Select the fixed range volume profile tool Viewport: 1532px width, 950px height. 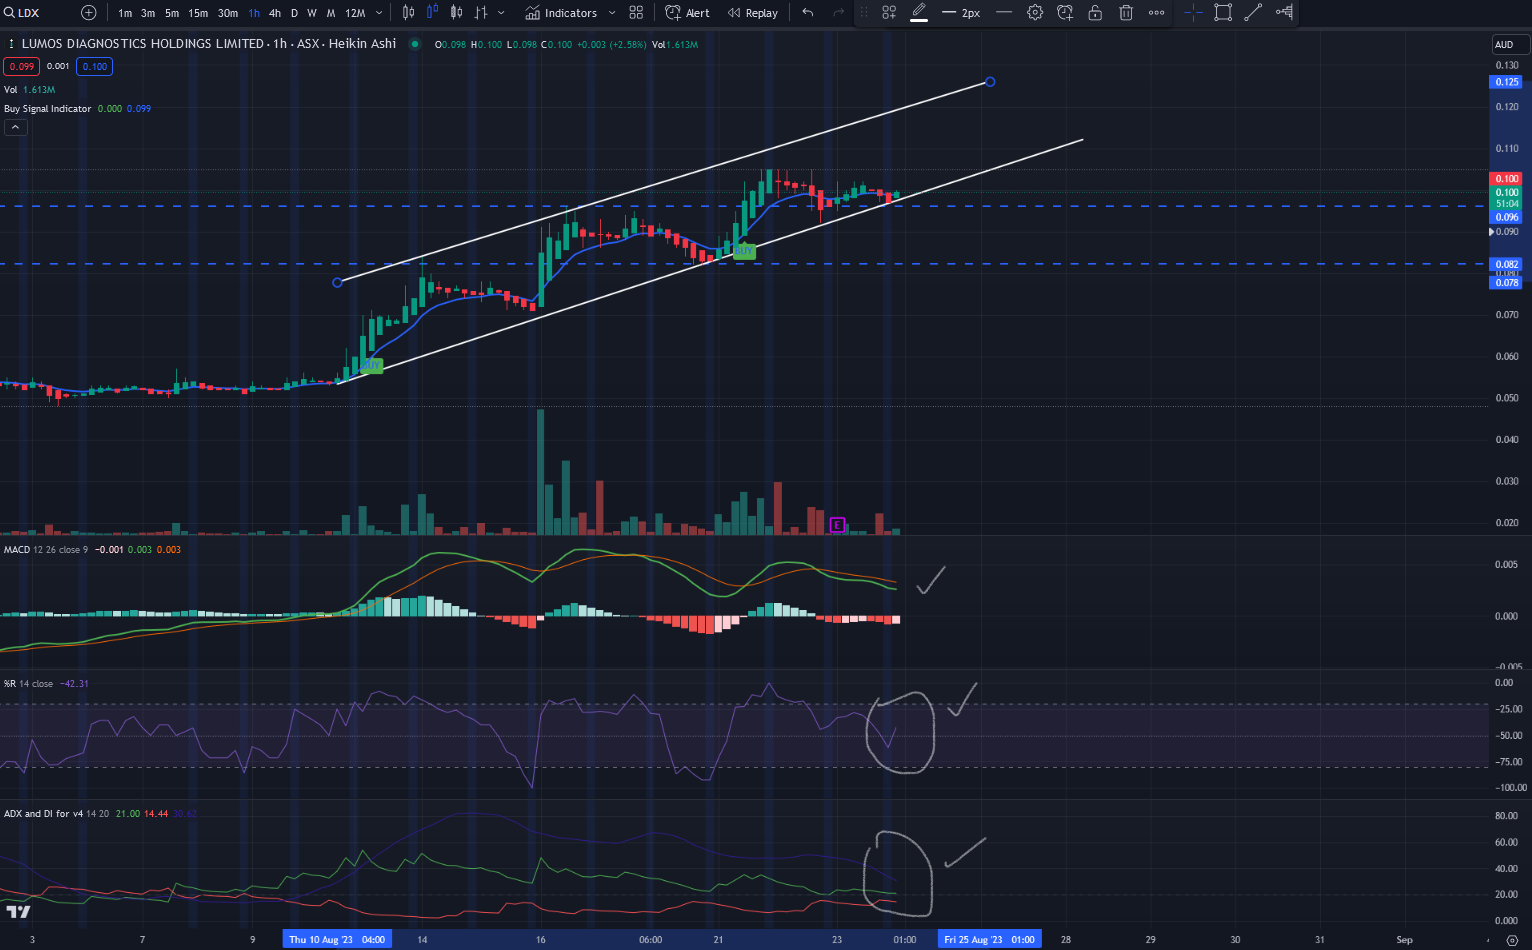(x=1284, y=13)
